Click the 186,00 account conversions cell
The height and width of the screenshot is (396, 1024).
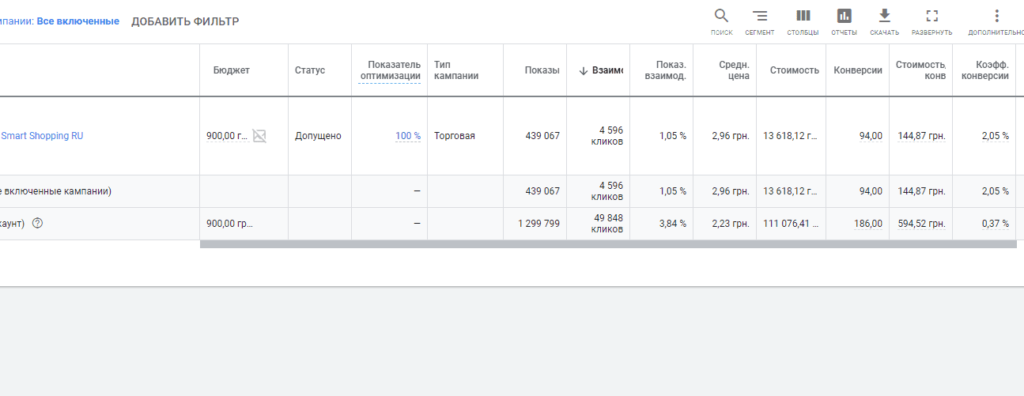[868, 223]
